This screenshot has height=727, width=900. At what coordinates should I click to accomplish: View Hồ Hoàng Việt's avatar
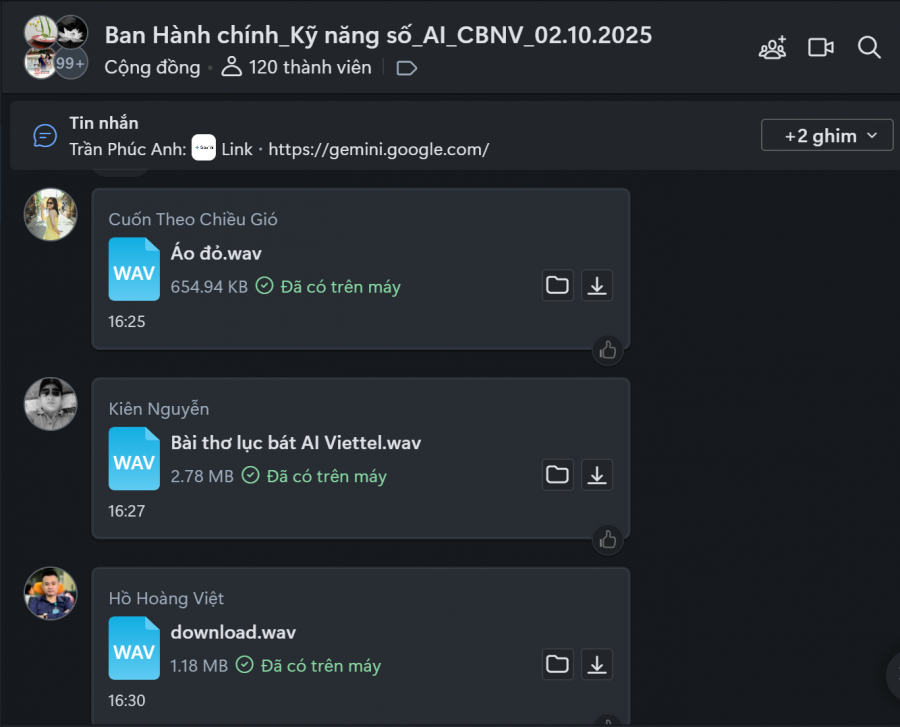[x=50, y=593]
